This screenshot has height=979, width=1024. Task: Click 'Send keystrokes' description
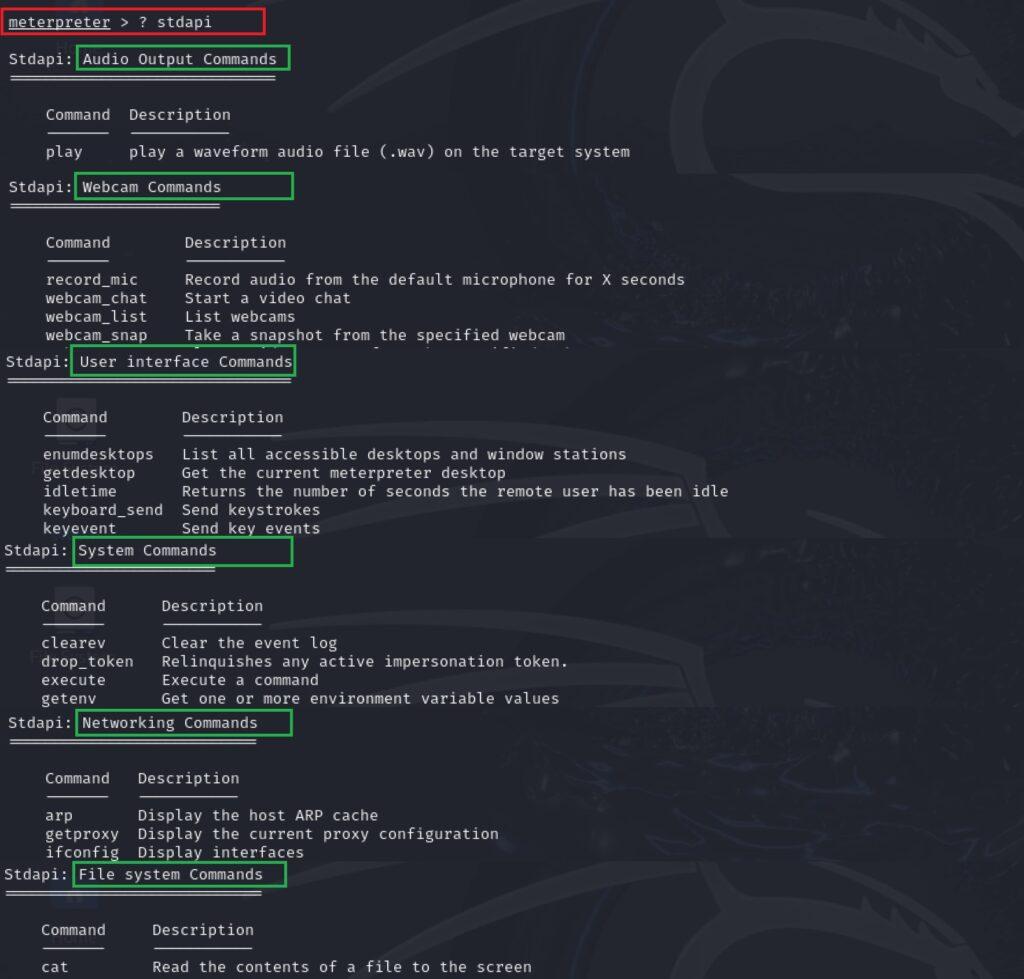251,509
